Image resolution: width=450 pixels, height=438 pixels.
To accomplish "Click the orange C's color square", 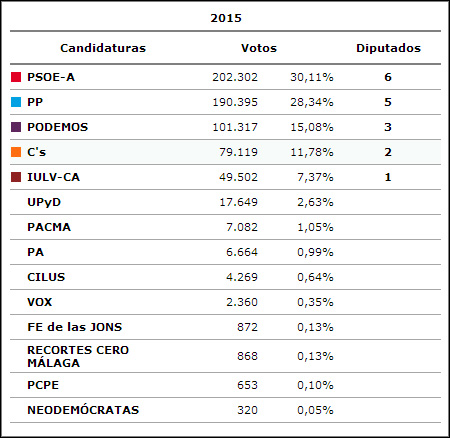I will pos(16,152).
